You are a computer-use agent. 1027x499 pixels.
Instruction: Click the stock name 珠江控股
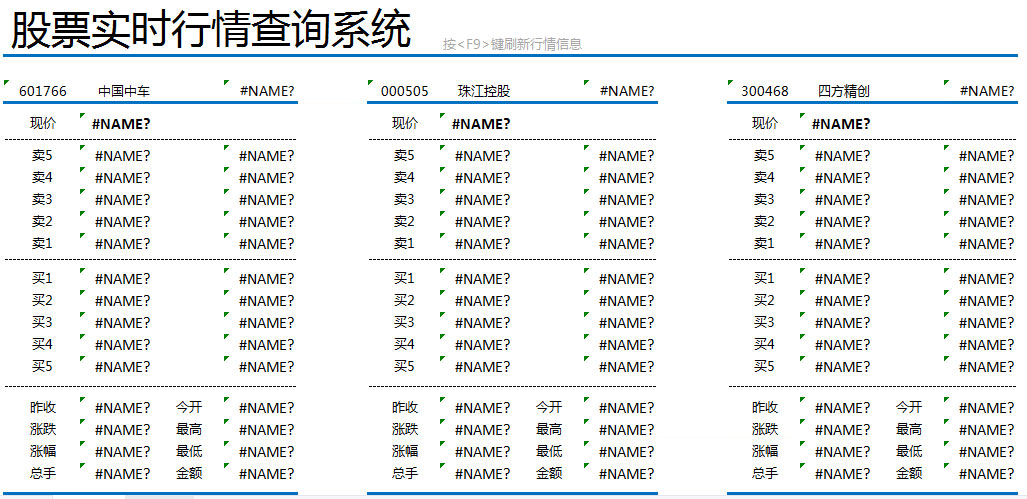click(x=484, y=91)
